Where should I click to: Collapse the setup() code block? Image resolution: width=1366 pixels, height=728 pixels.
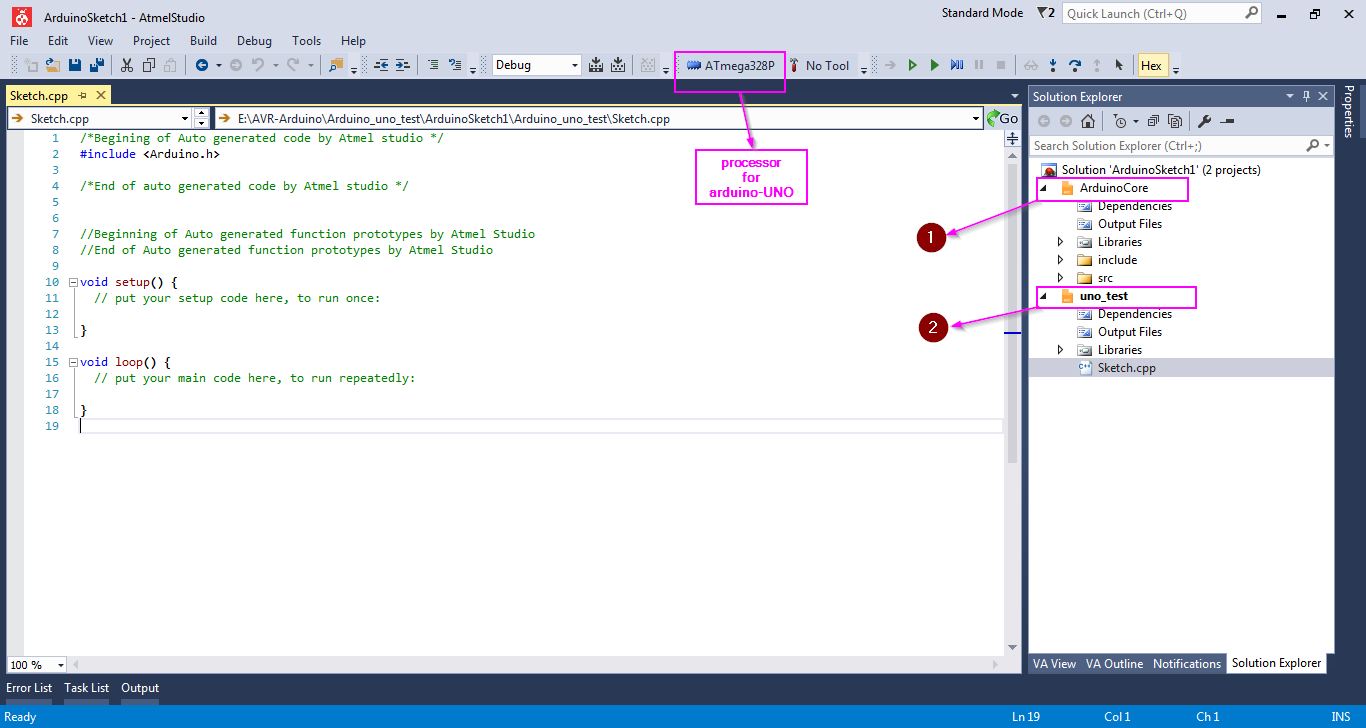click(73, 282)
